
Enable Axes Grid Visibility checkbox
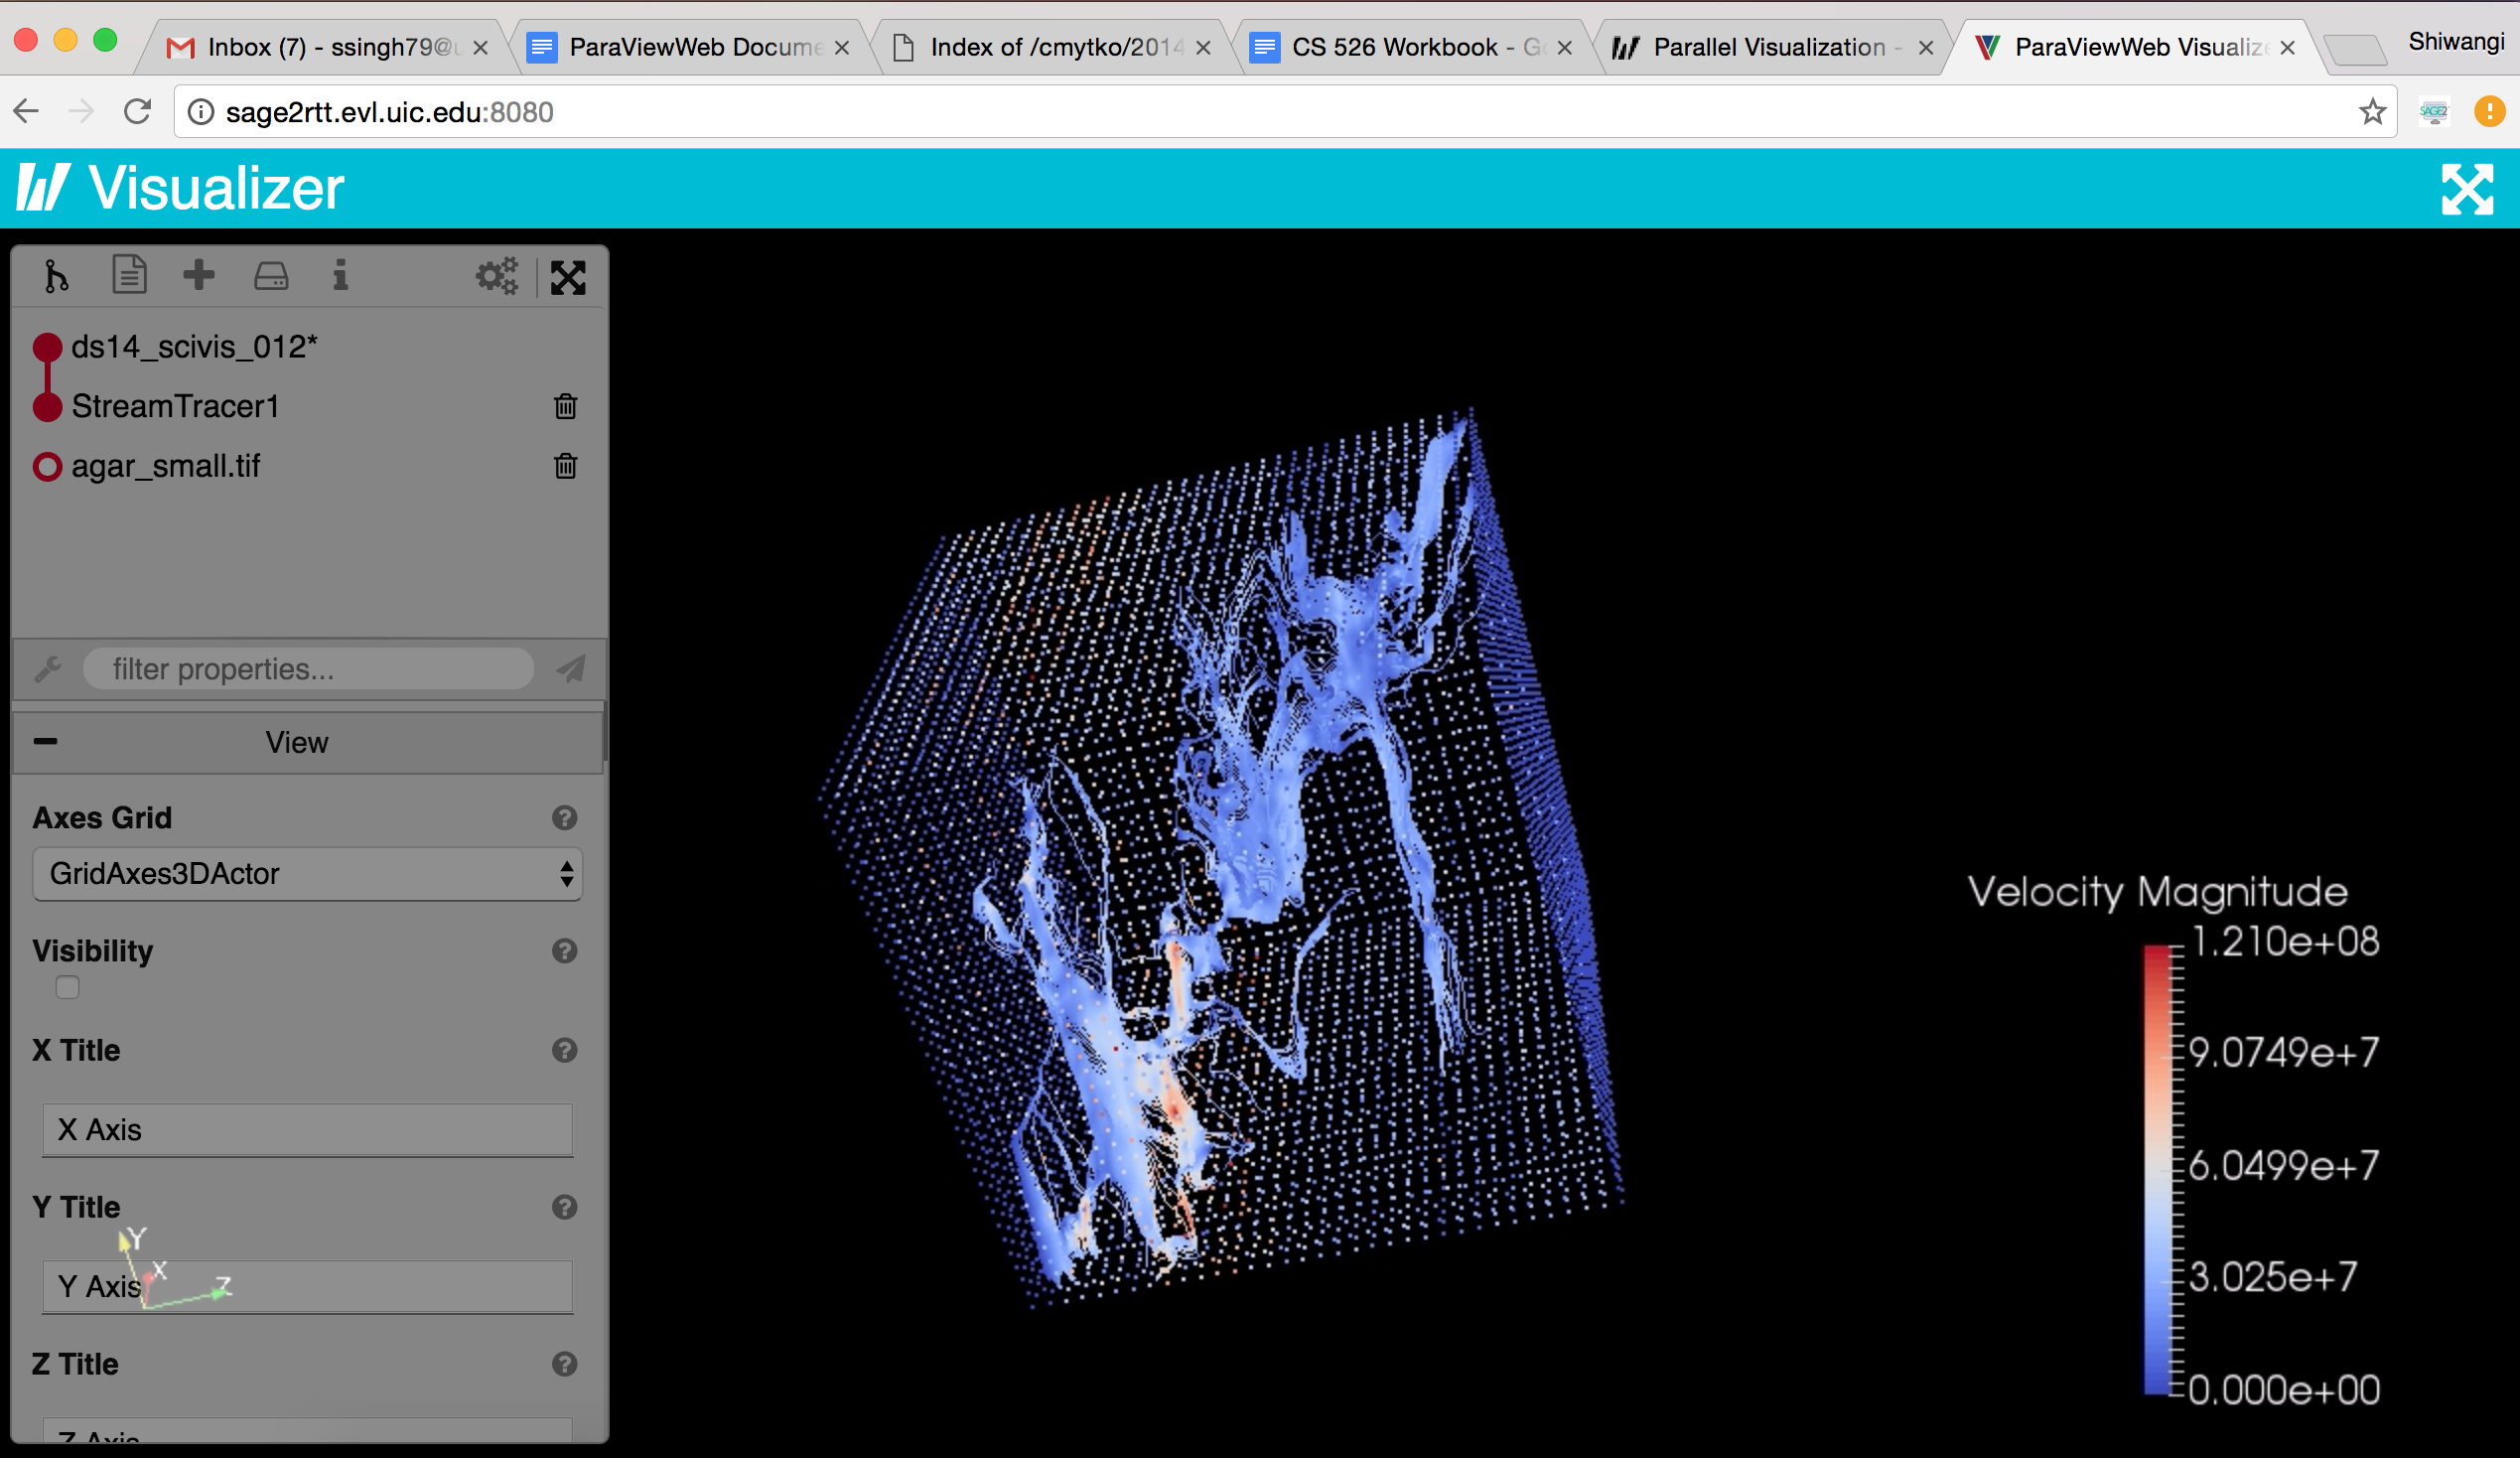coord(67,988)
